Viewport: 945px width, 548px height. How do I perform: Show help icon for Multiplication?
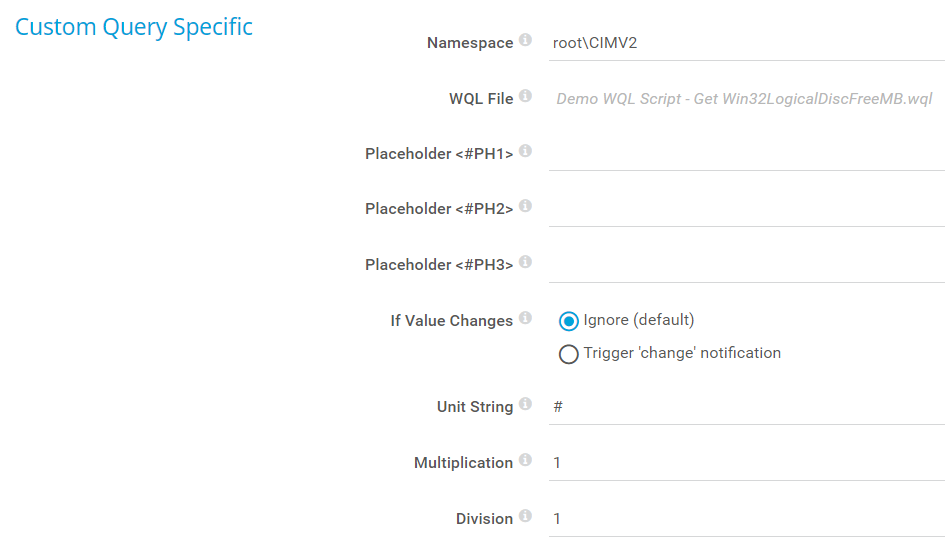(x=525, y=461)
